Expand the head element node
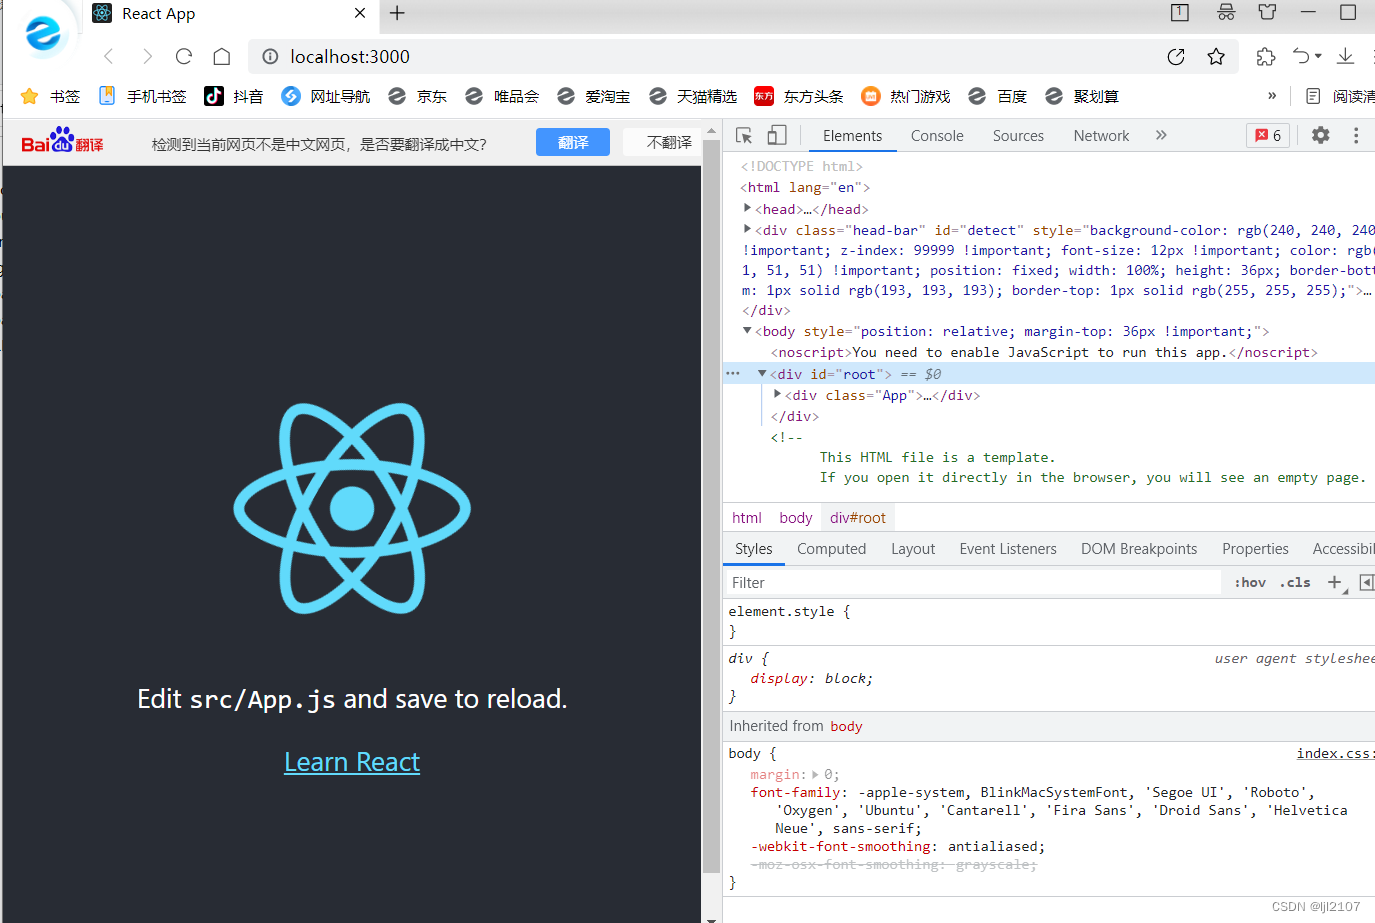1375x923 pixels. point(747,208)
